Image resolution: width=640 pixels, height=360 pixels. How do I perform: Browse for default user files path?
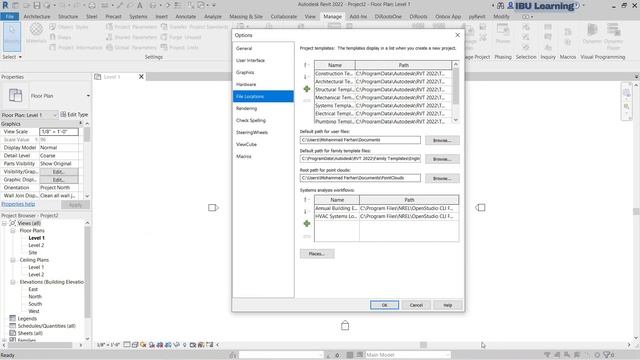coord(442,140)
